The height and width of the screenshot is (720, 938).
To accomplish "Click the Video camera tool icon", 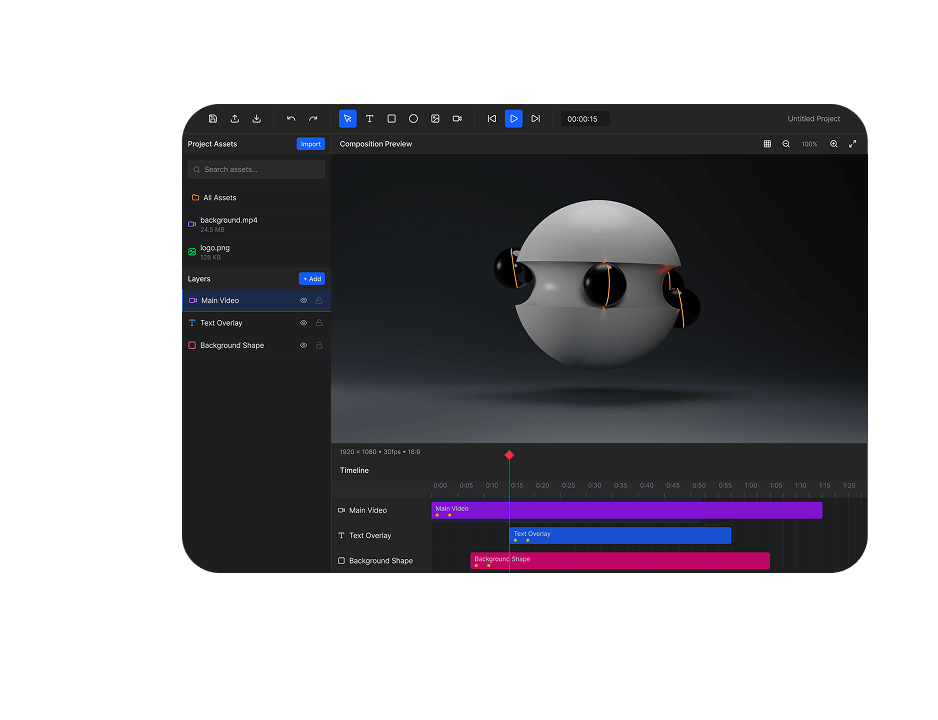I will [x=457, y=119].
